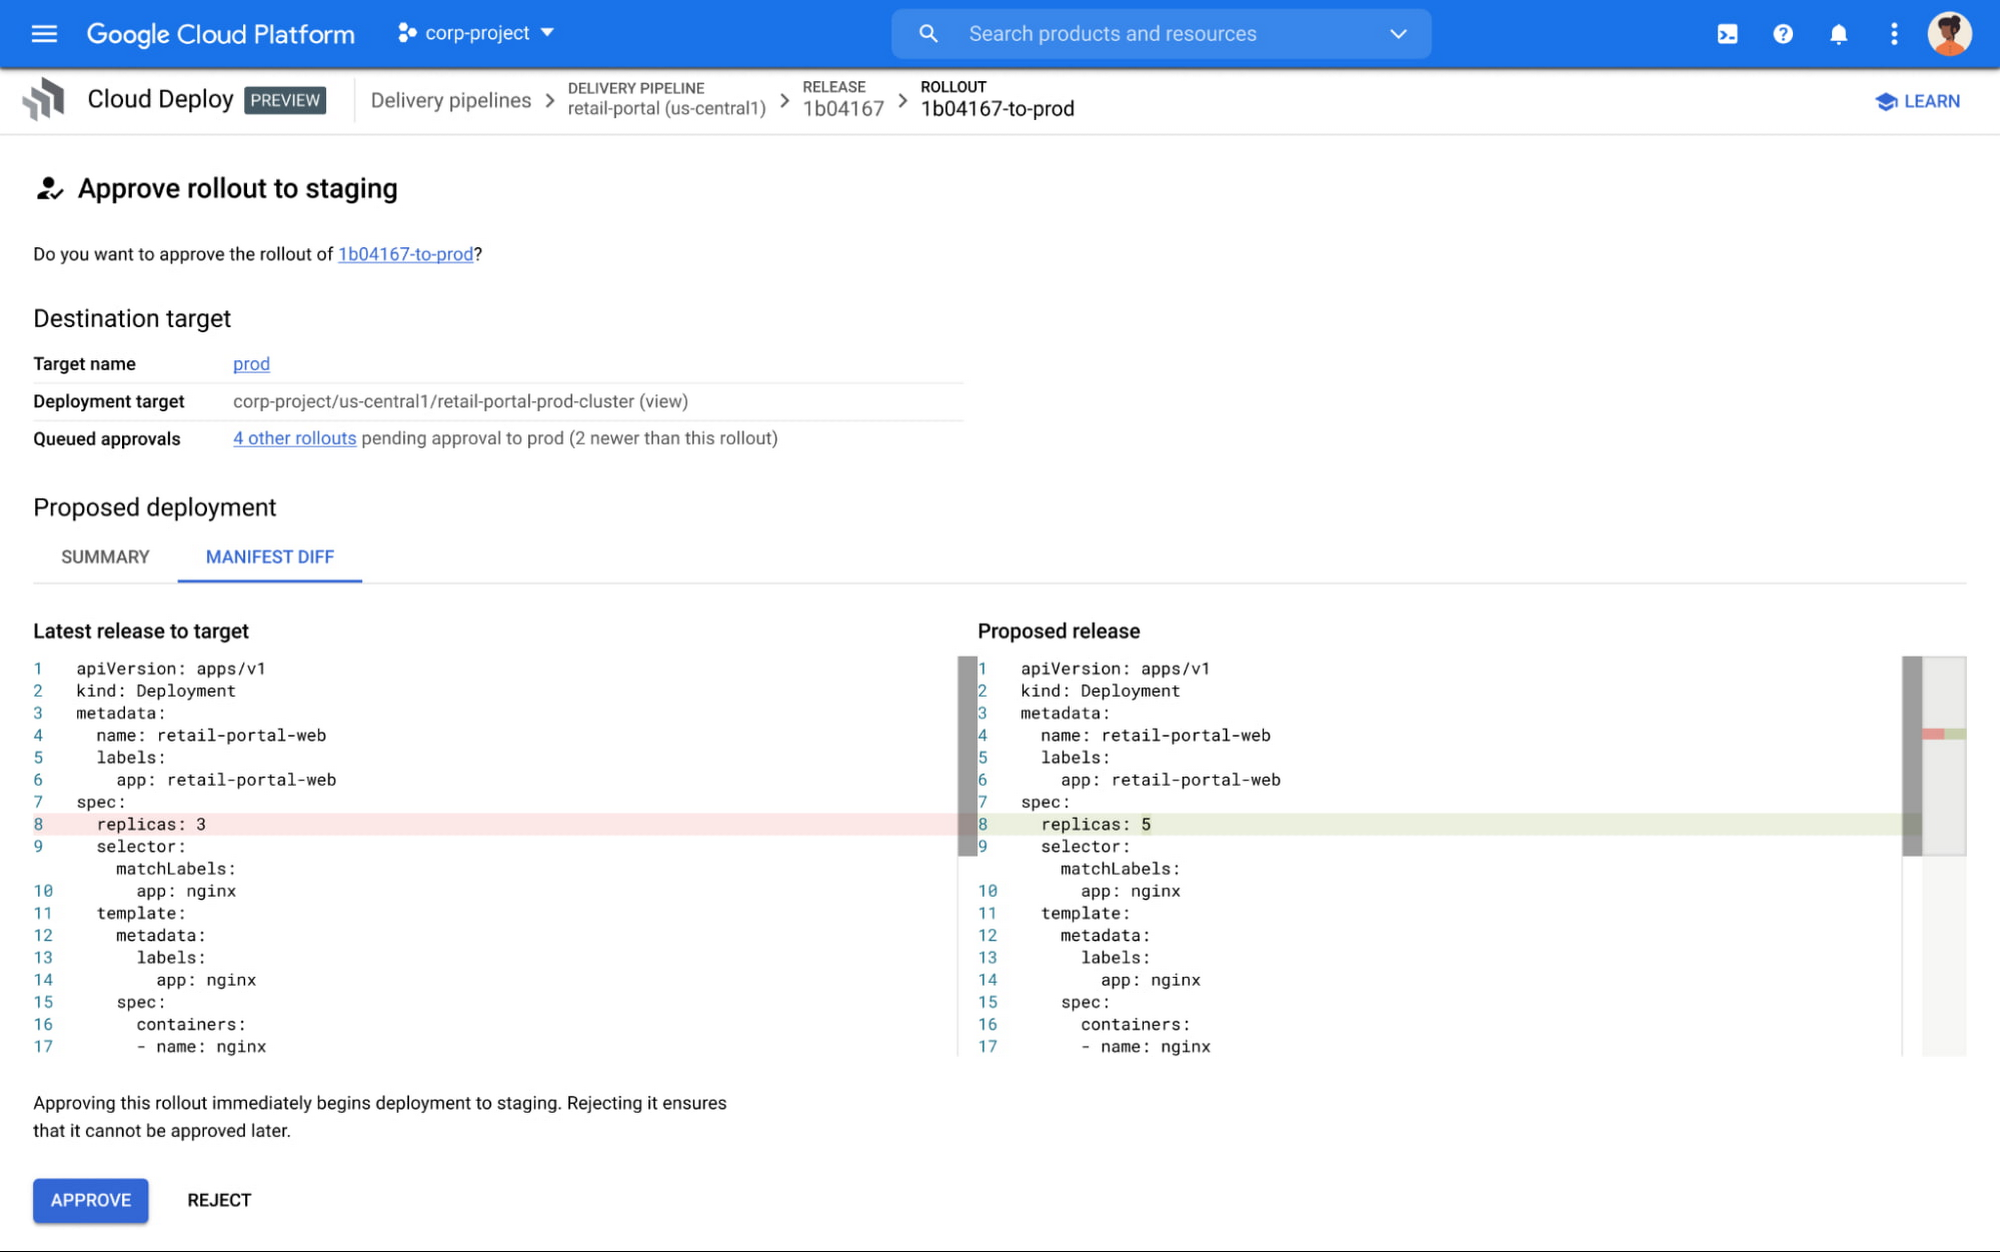Screen dimensions: 2000x1252
Task: Click the PREVIEW badge
Action: coord(285,100)
